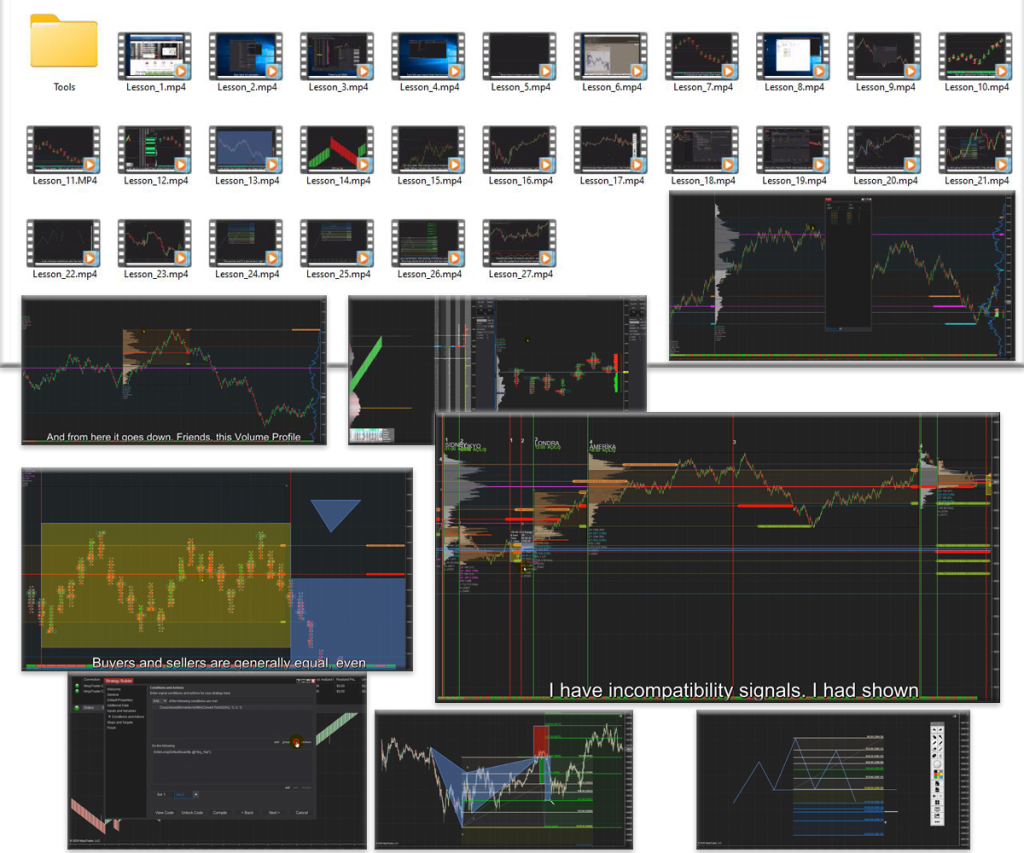
Task: Click the Lesson_10.mp4 file icon
Action: tap(973, 56)
